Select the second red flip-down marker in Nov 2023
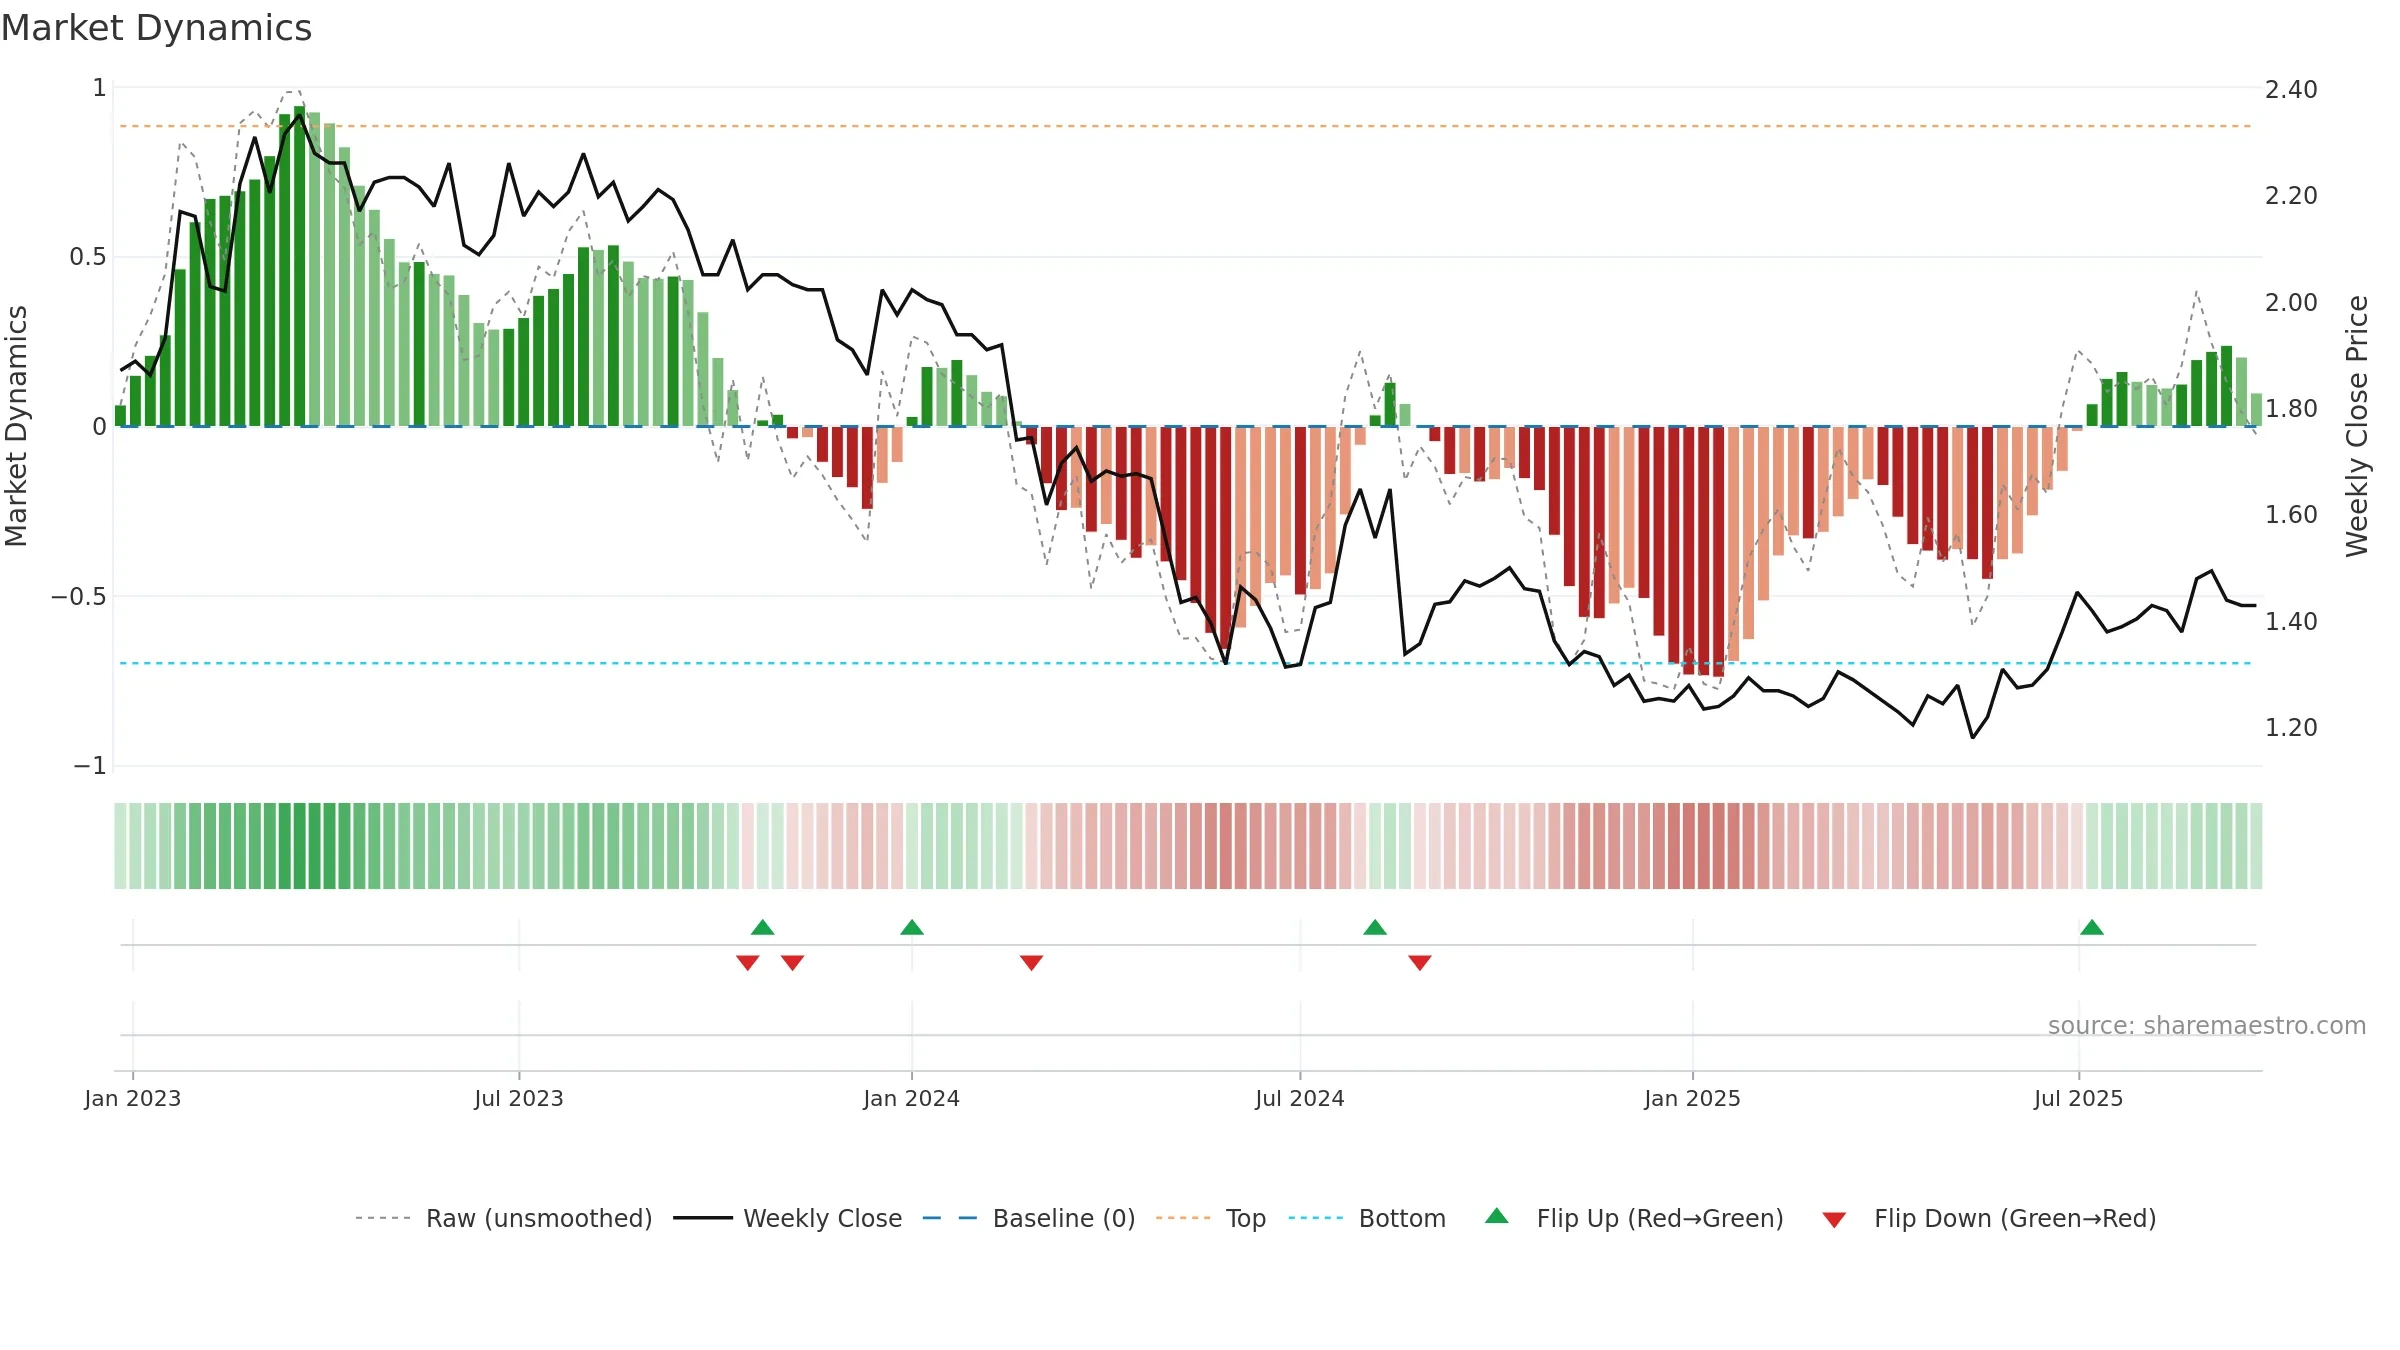 pos(793,962)
